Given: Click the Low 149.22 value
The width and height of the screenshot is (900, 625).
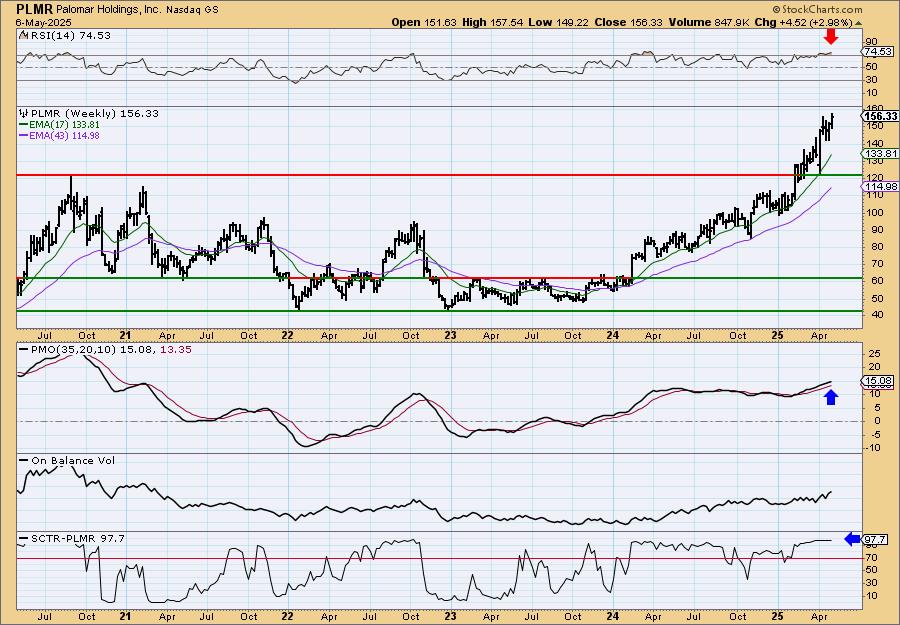Looking at the screenshot, I should 558,22.
